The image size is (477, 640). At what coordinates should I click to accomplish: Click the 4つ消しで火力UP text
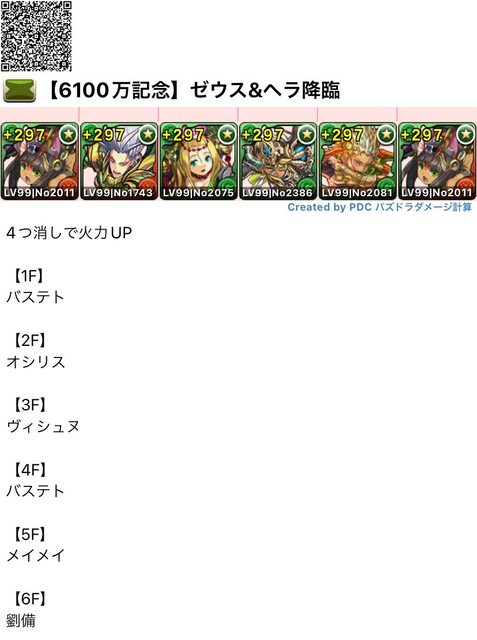point(69,233)
